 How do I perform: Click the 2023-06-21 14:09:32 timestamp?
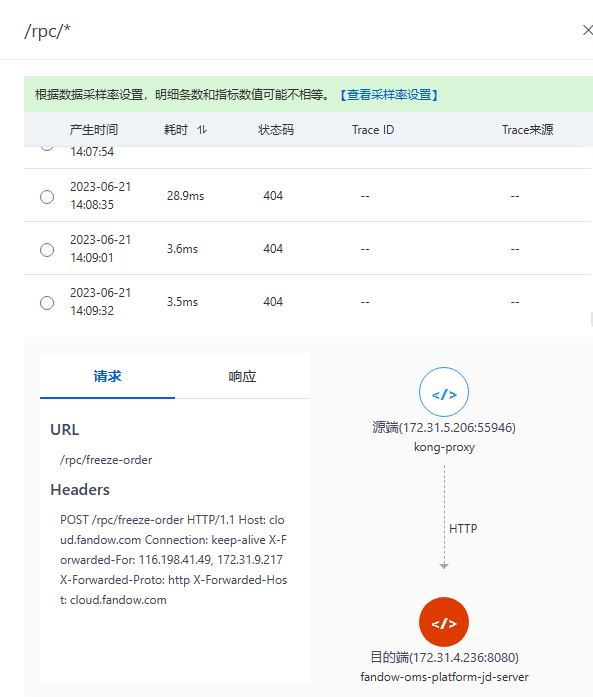click(x=100, y=302)
